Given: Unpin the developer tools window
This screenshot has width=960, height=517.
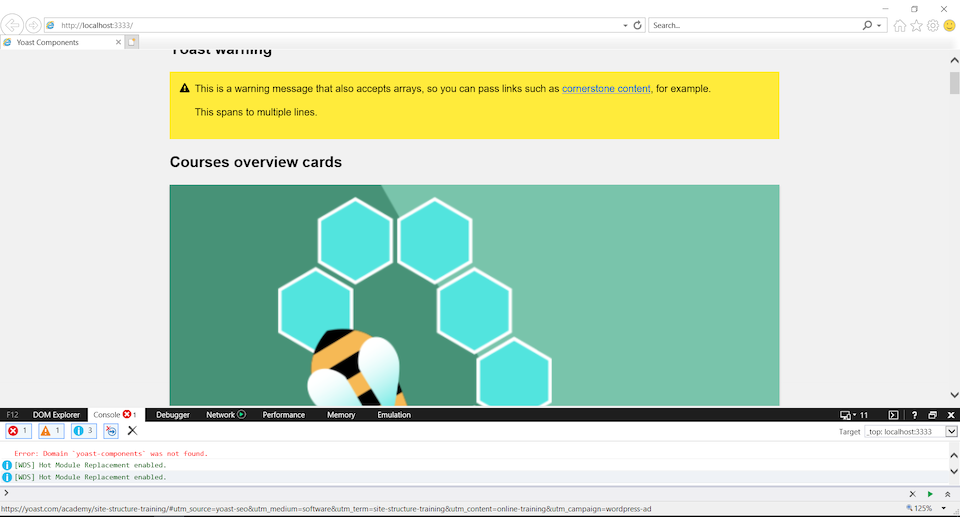Looking at the screenshot, I should pos(932,415).
